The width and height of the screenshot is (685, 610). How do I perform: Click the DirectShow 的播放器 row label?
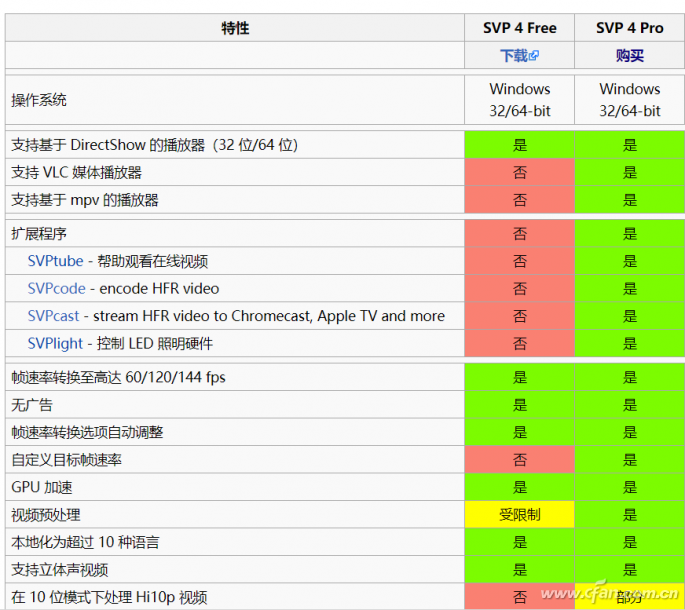click(154, 145)
